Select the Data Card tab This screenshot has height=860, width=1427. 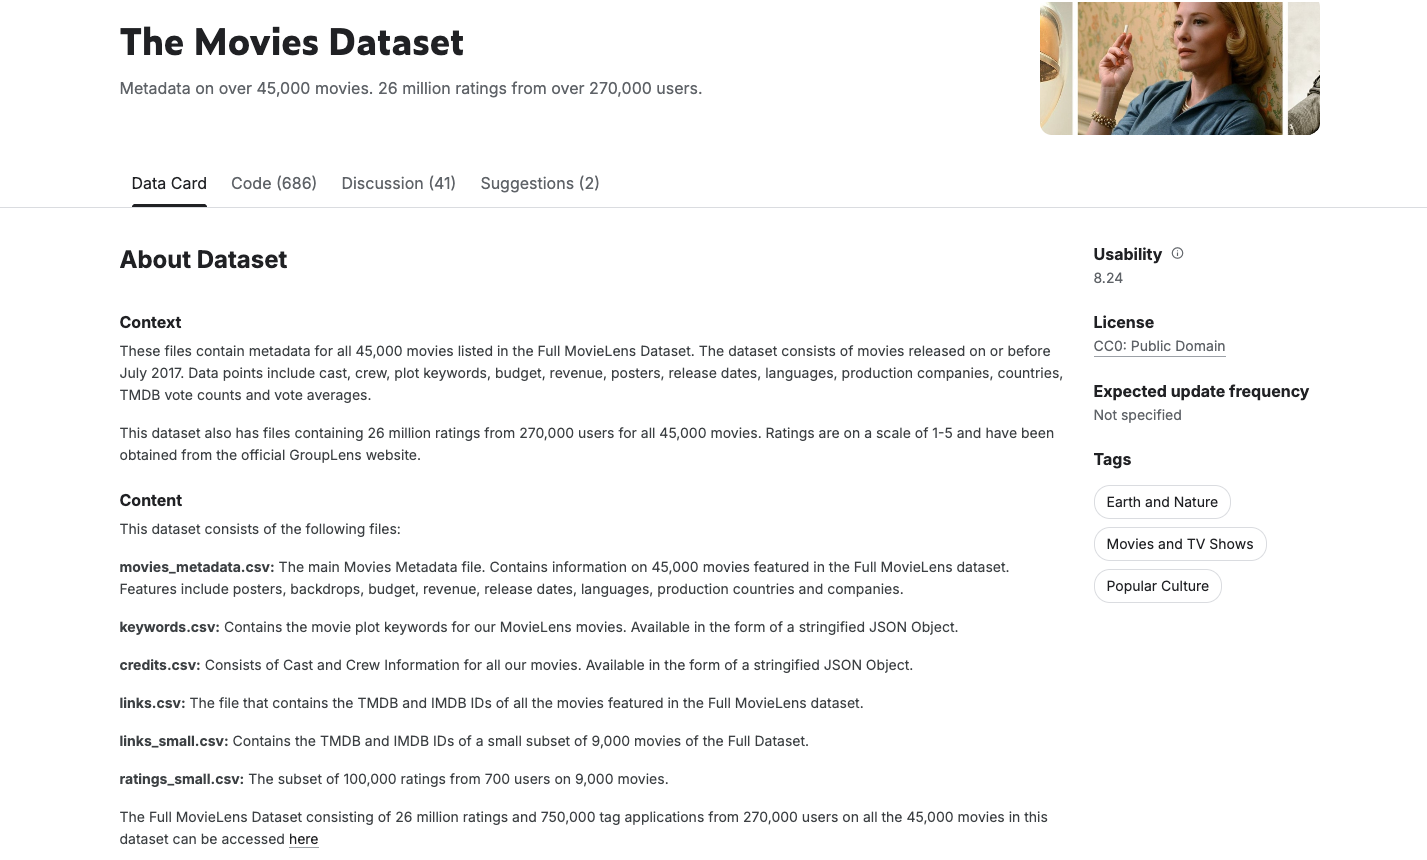[x=169, y=183]
